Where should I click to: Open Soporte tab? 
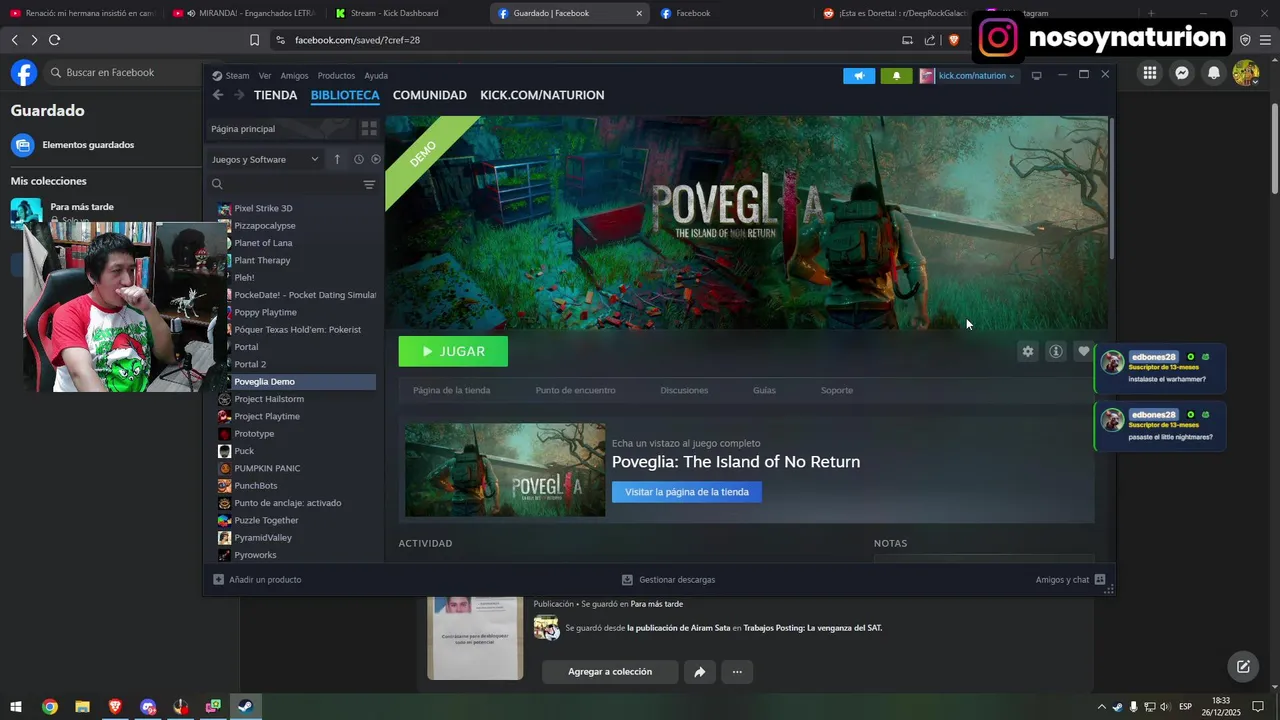coord(837,390)
